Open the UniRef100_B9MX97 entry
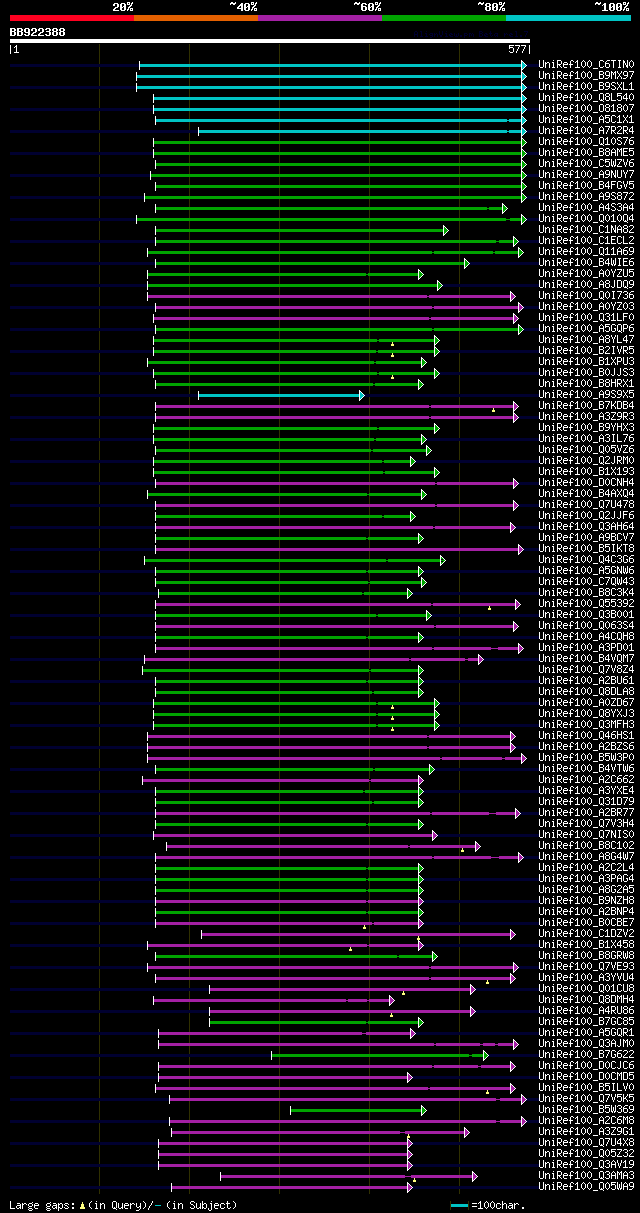 pos(586,76)
